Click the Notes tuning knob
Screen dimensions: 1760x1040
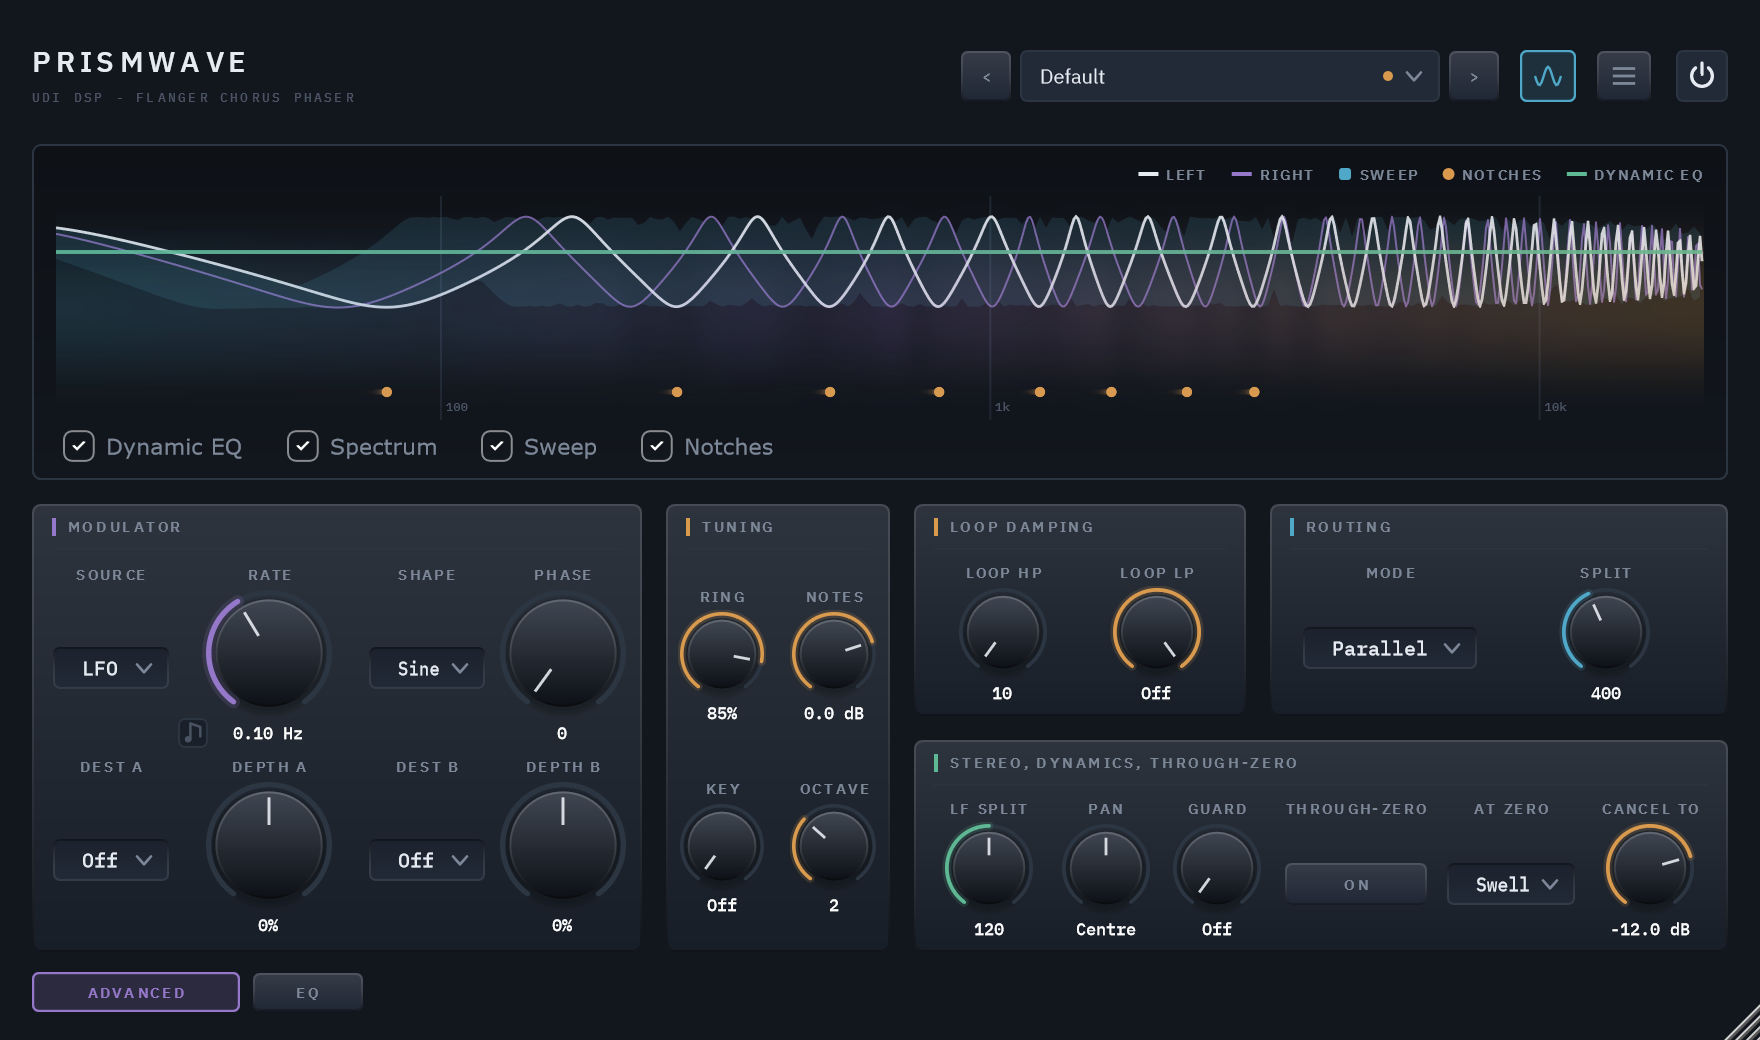click(x=834, y=653)
